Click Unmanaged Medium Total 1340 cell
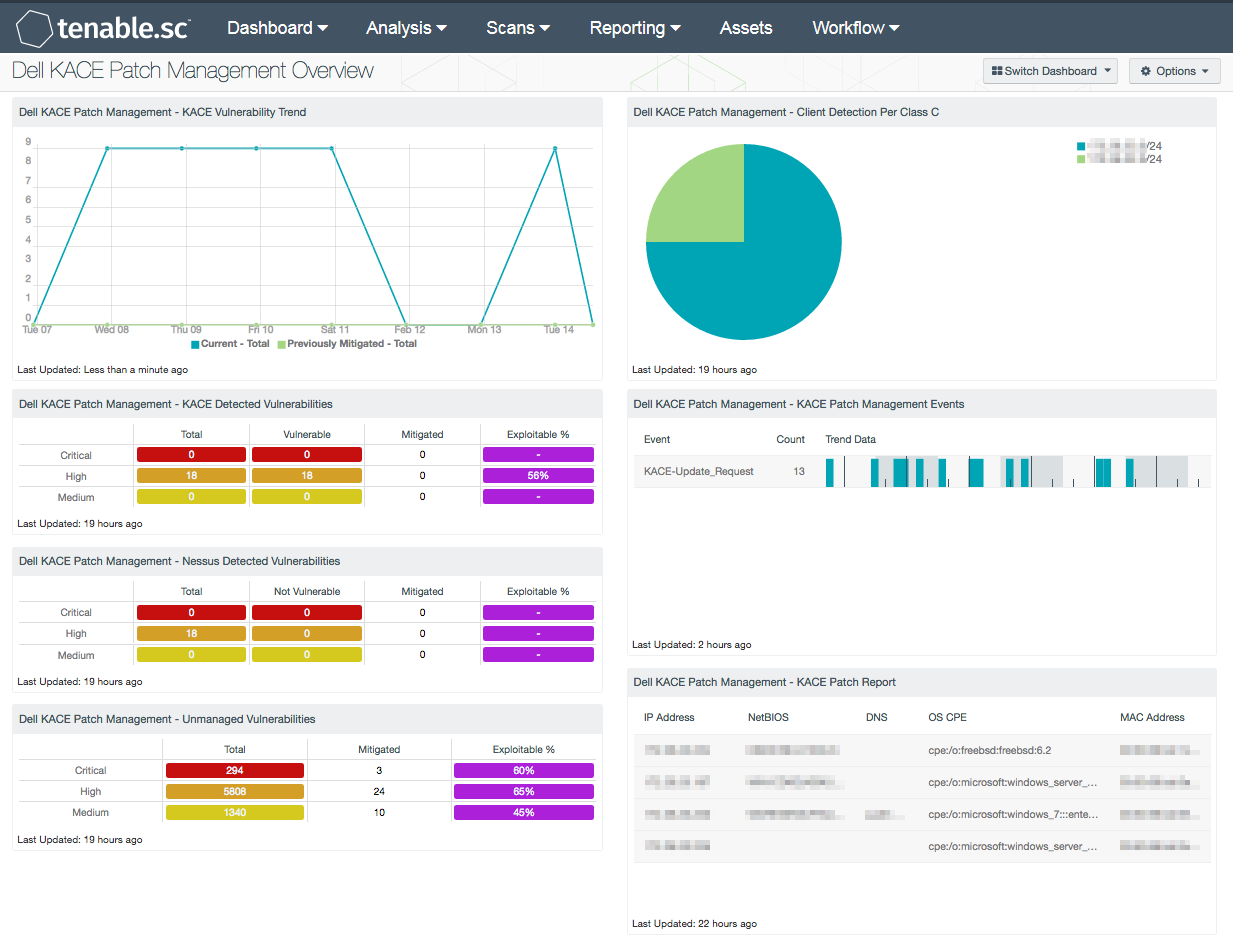 (235, 813)
